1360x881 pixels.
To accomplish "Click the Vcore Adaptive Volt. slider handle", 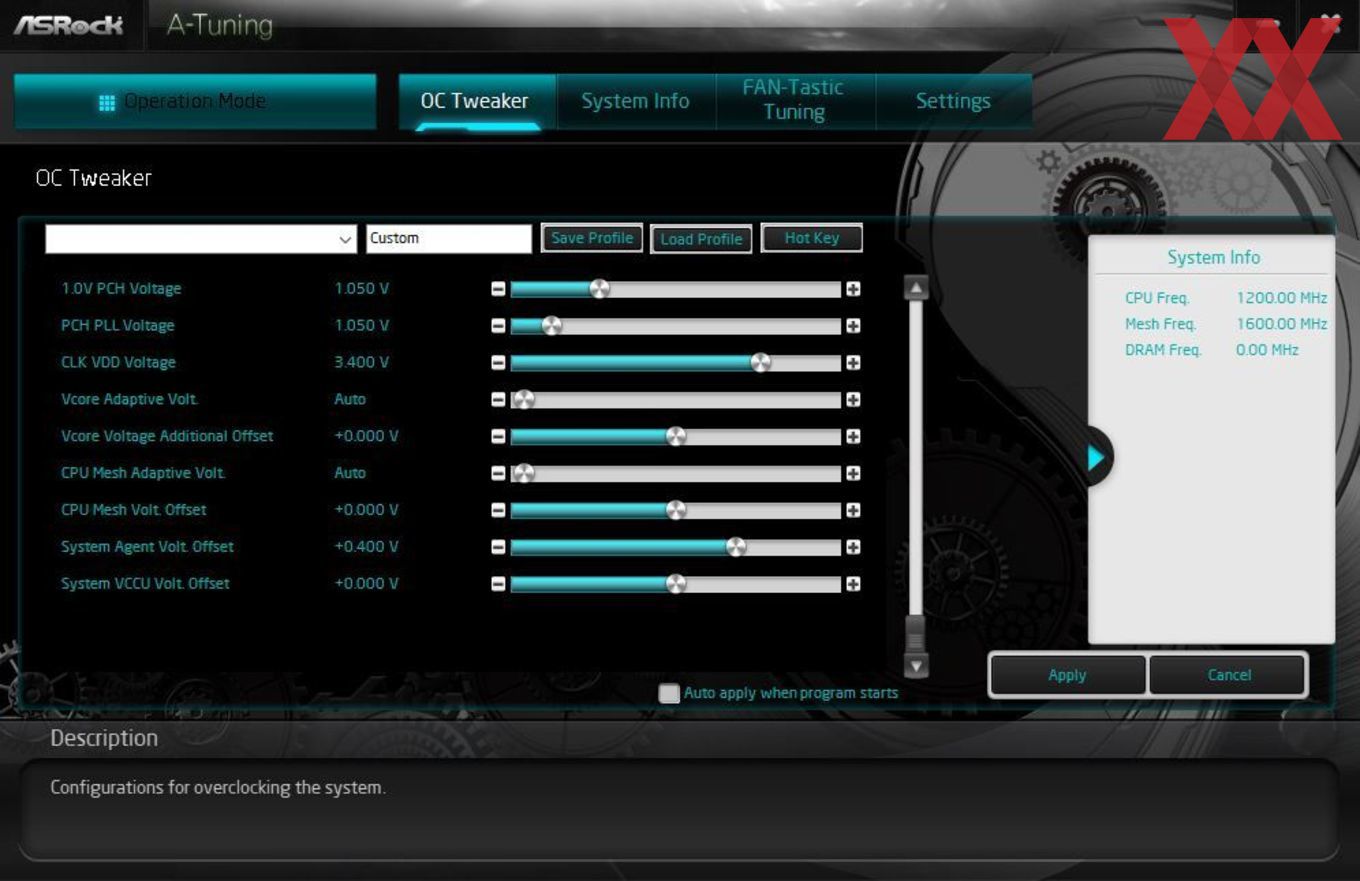I will [523, 400].
